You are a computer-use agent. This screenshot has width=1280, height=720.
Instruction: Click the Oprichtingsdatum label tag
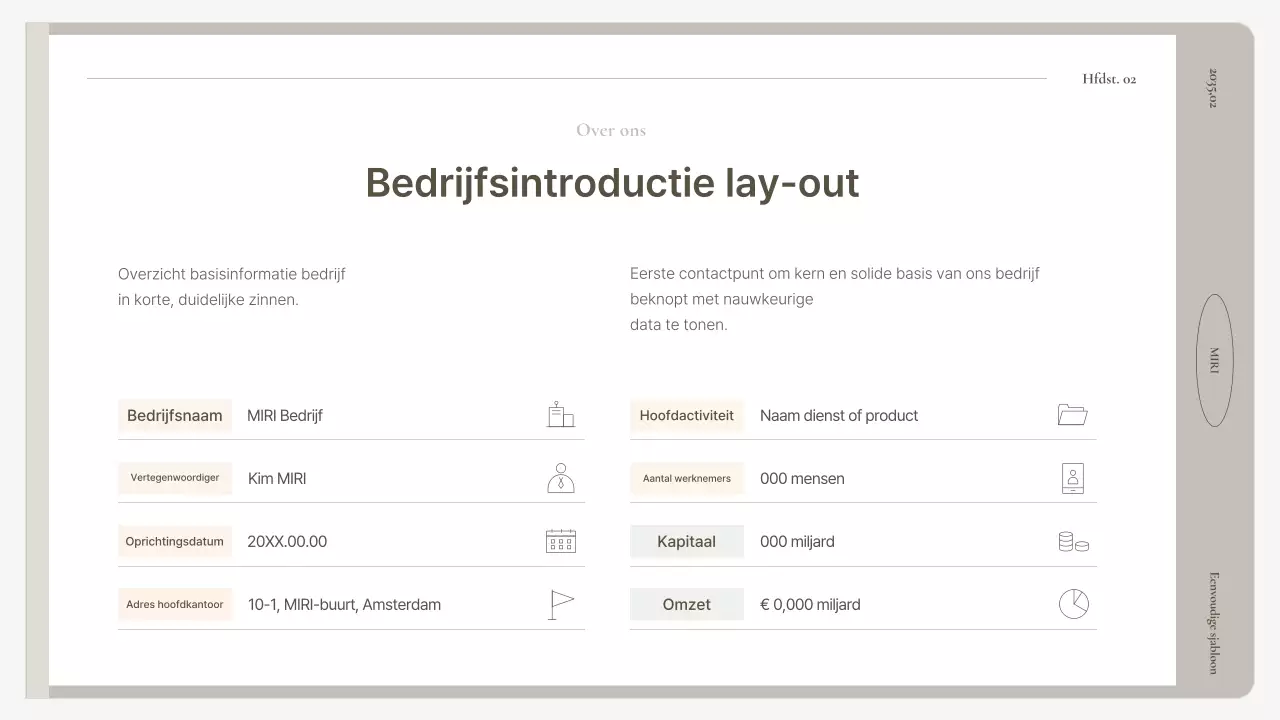(175, 541)
